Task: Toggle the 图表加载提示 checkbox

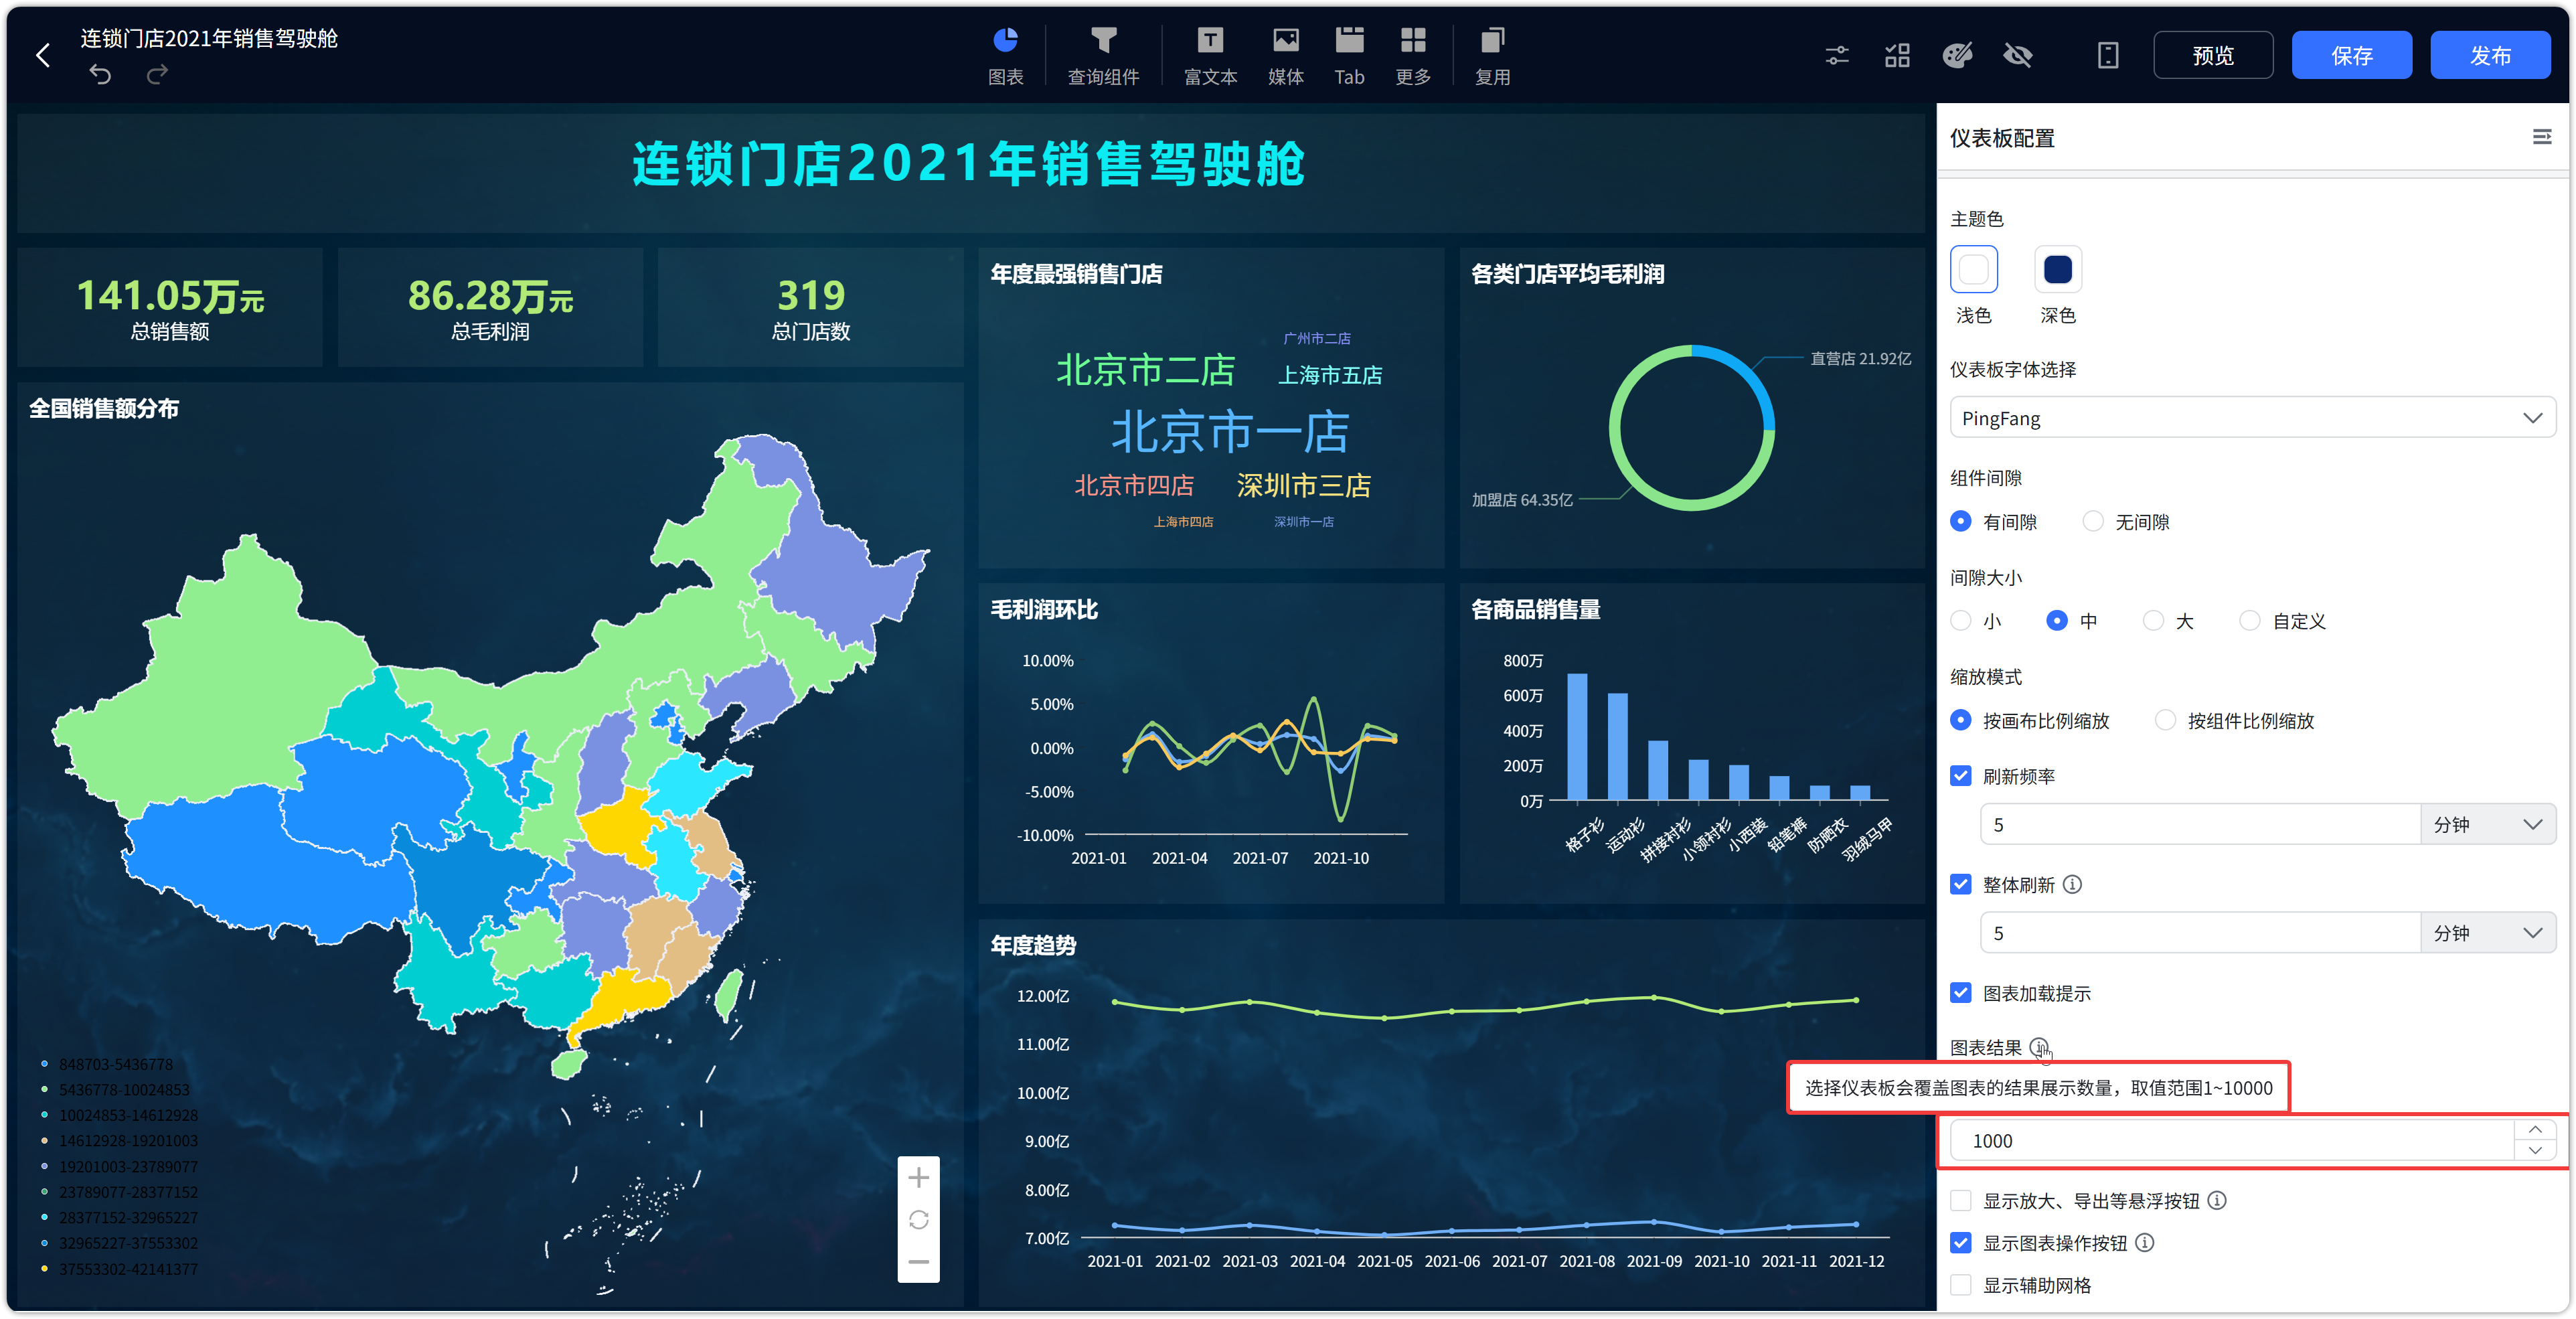Action: 1961,993
